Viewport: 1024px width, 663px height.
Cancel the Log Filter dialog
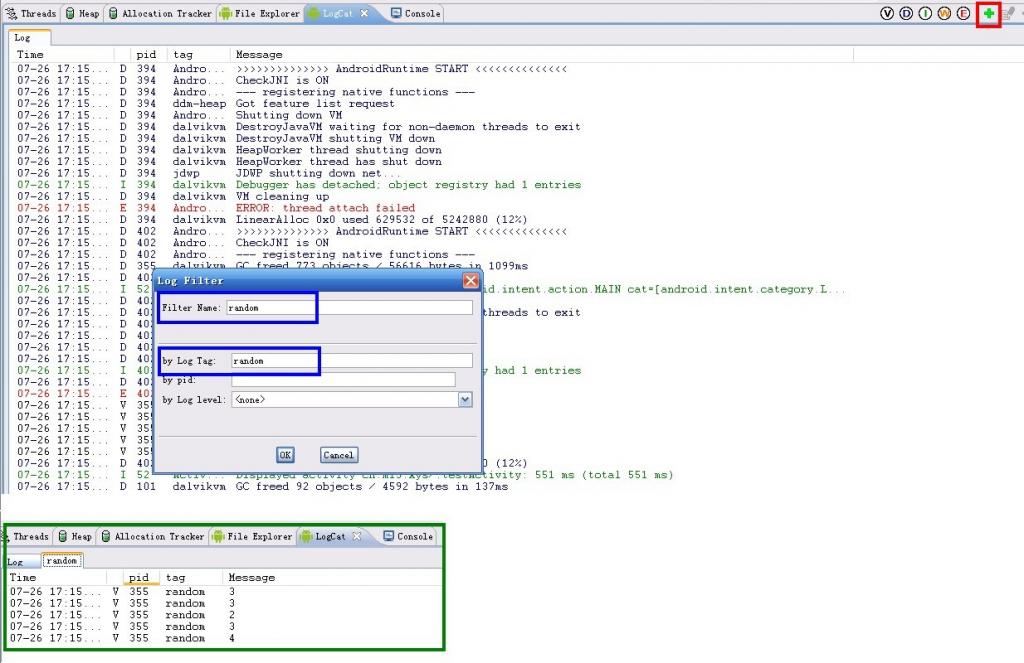(x=339, y=455)
